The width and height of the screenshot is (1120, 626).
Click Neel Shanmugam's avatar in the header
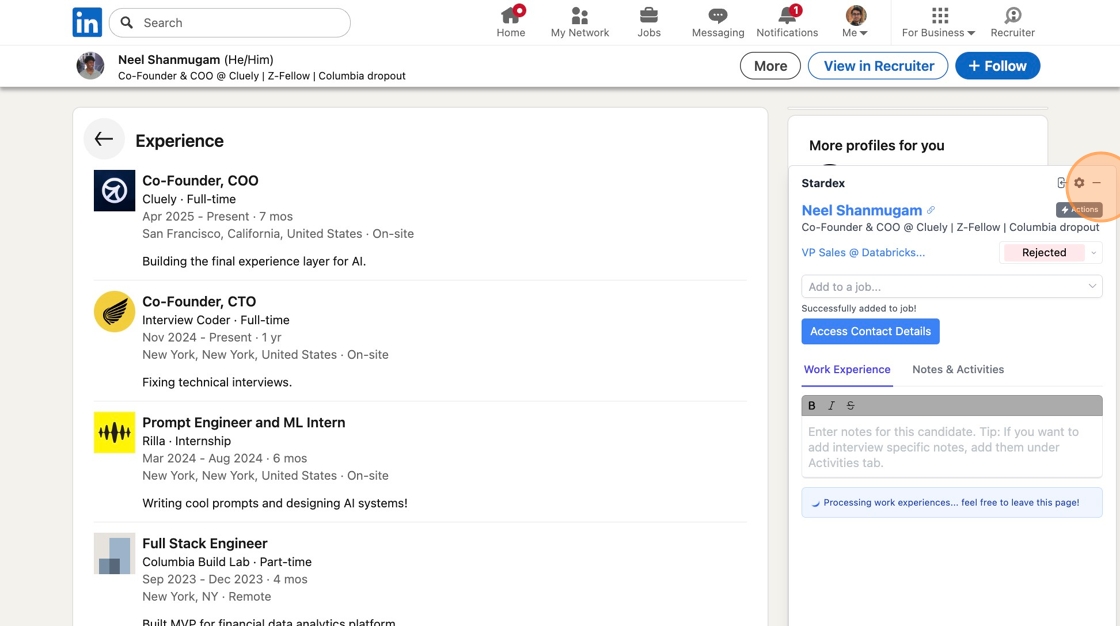tap(90, 66)
